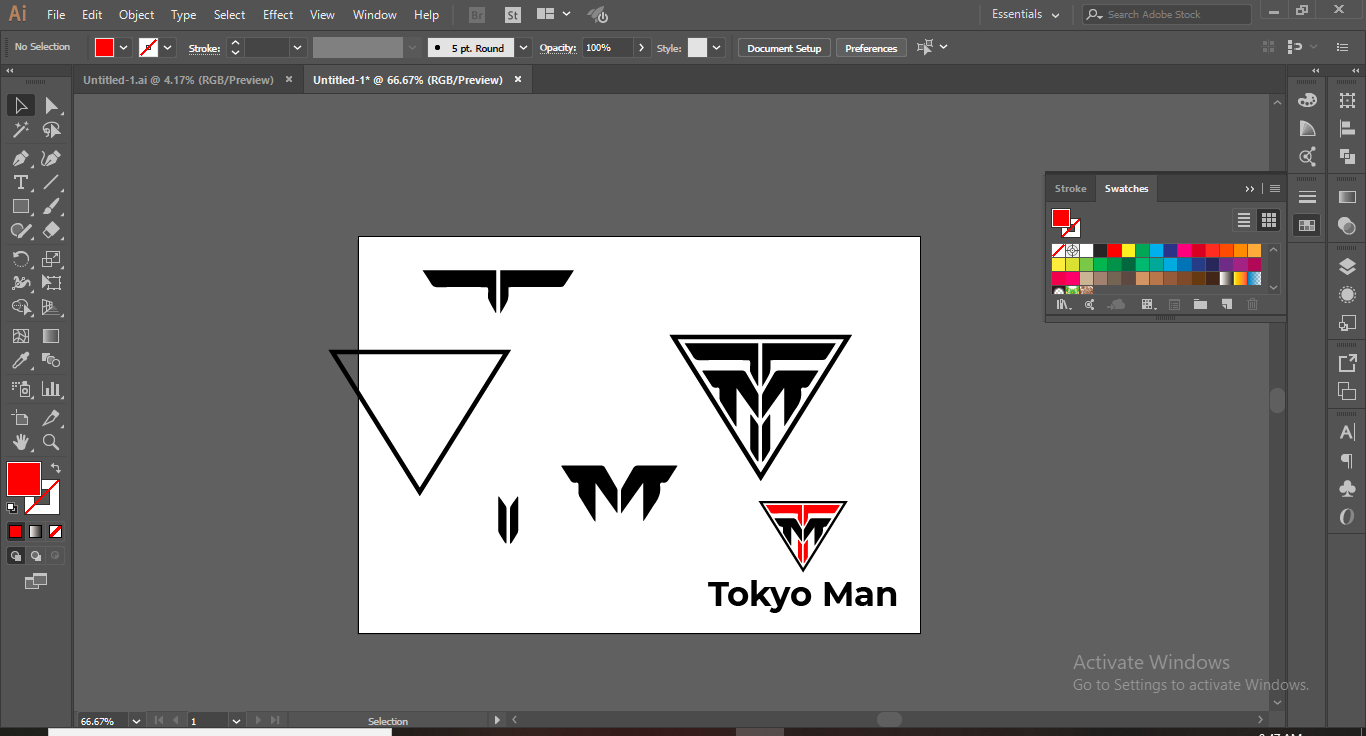The width and height of the screenshot is (1366, 736).
Task: Open the Swatch Libraries menu
Action: (x=1062, y=304)
